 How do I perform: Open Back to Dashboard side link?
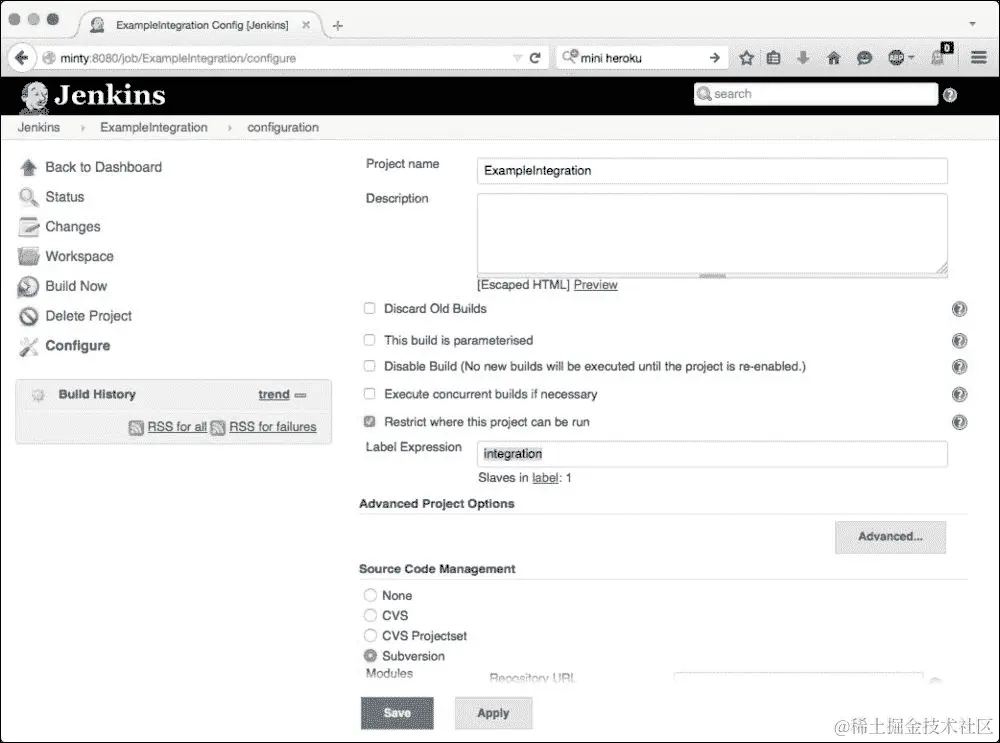tap(103, 167)
